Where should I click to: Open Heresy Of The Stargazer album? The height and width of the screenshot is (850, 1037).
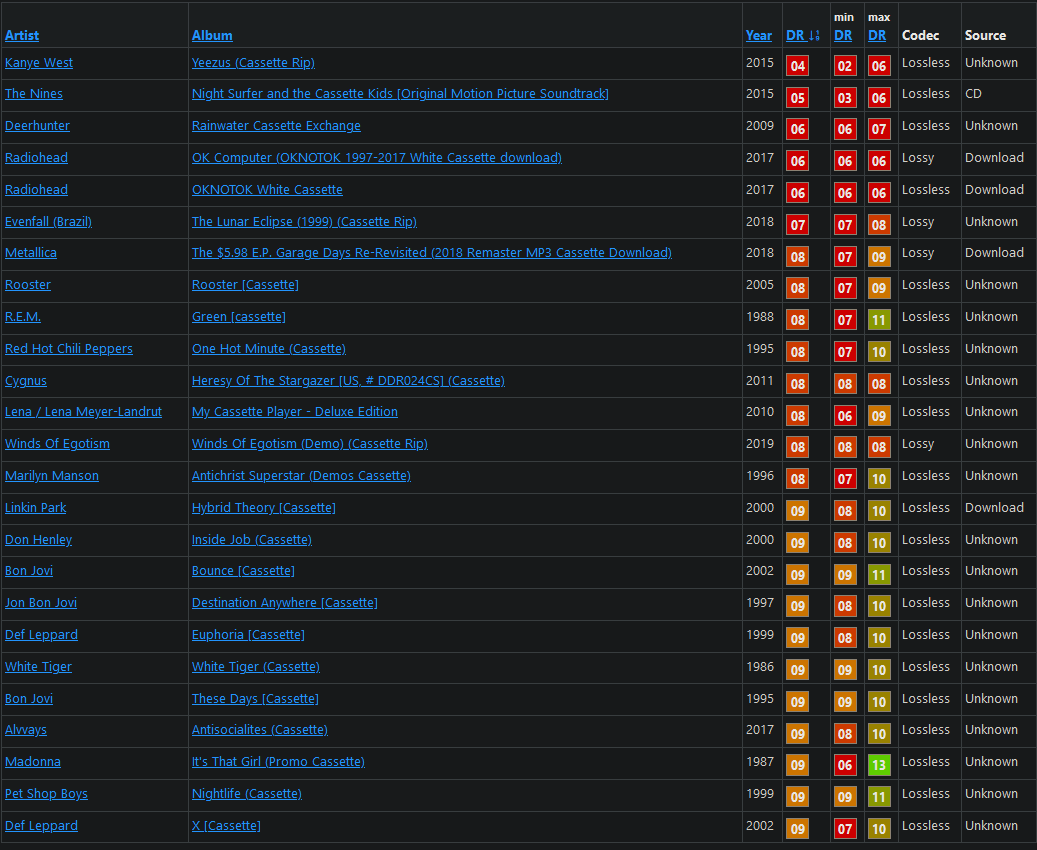348,381
